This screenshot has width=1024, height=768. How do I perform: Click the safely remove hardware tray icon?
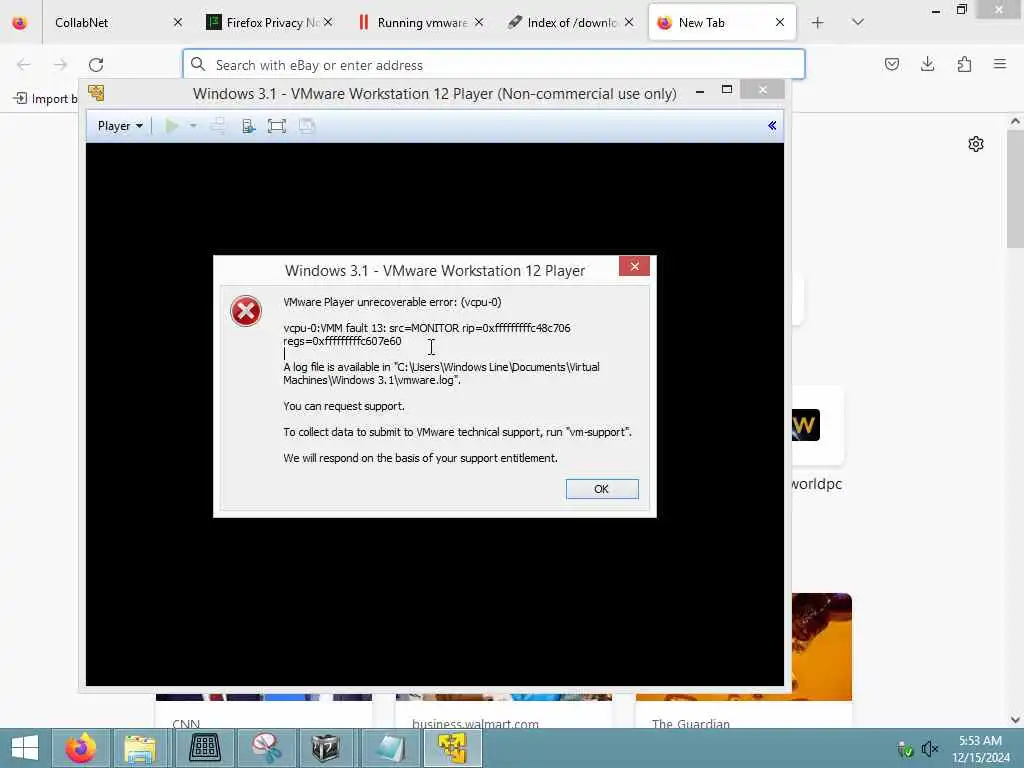tap(904, 749)
